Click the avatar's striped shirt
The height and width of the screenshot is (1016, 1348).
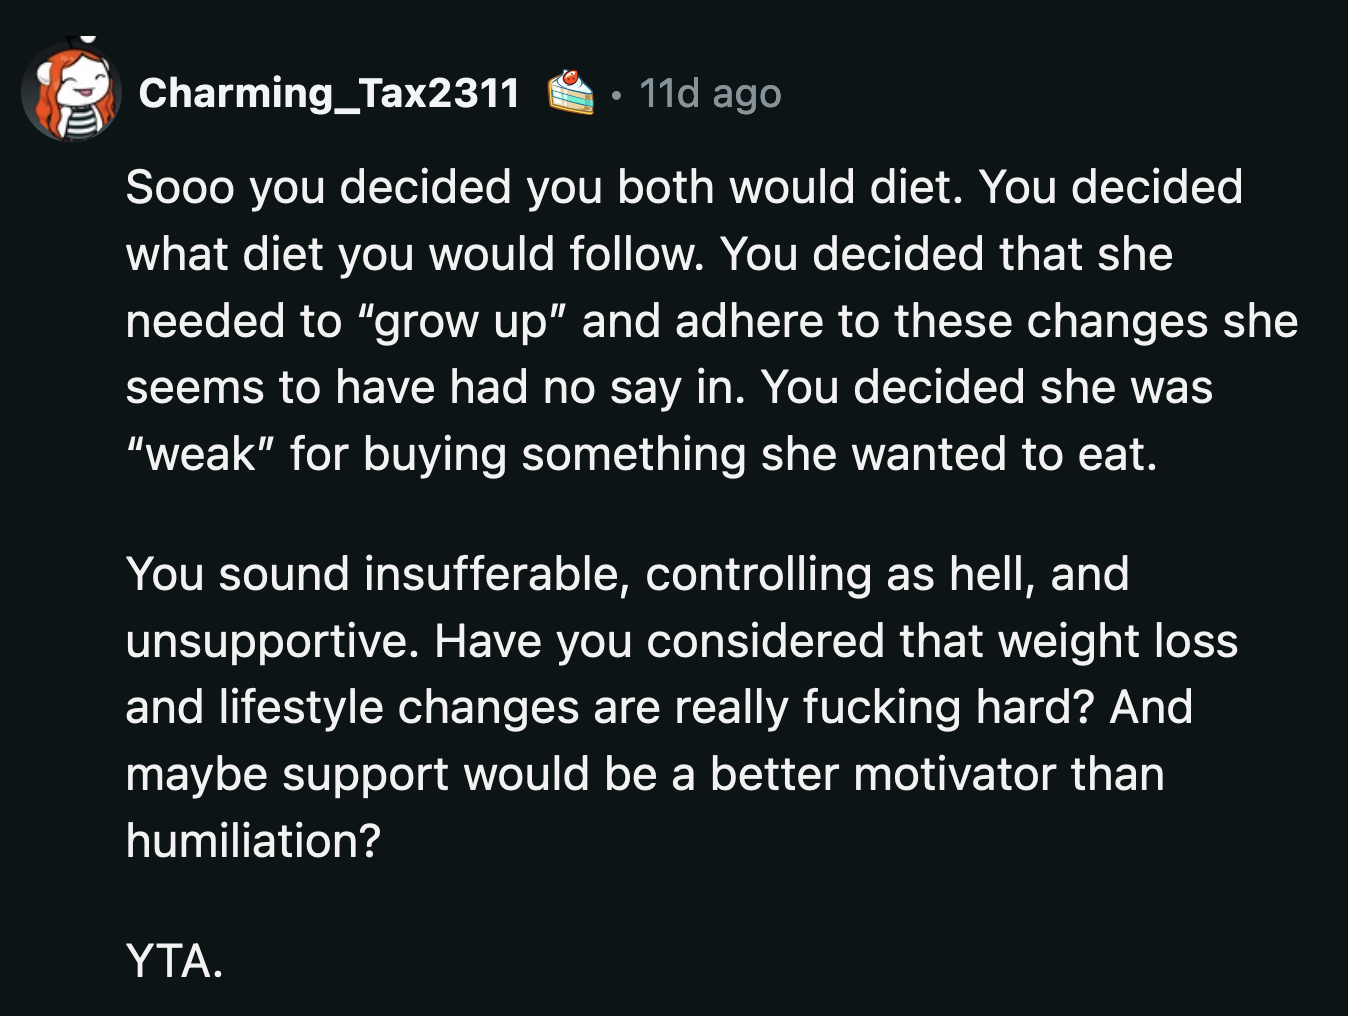(x=80, y=122)
